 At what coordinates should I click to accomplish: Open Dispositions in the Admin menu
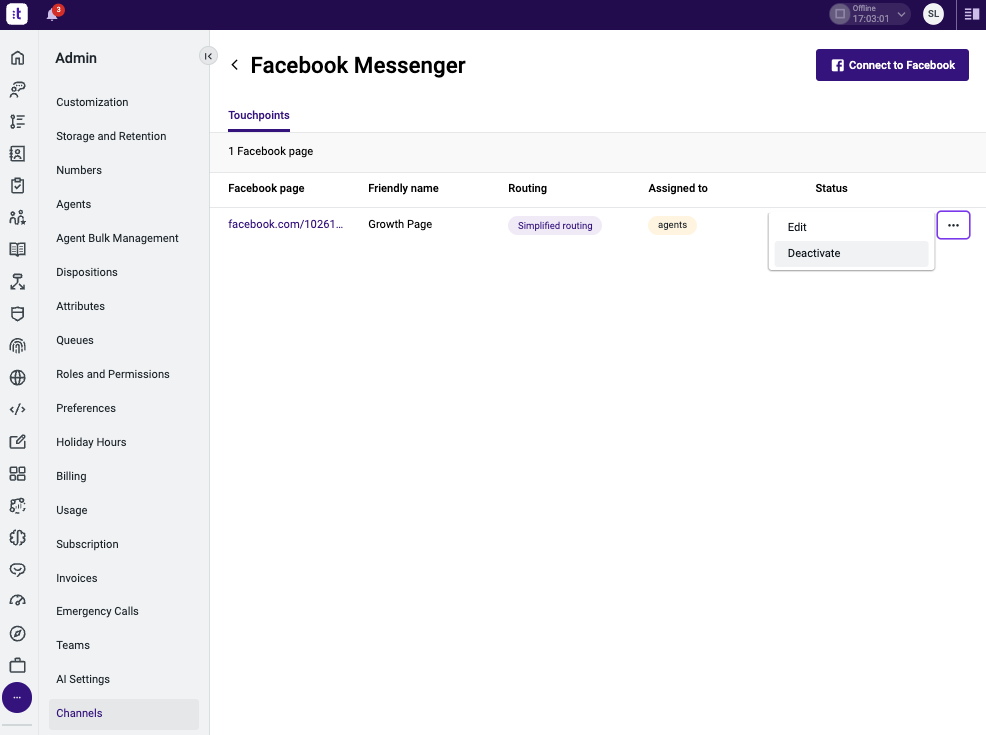click(87, 272)
